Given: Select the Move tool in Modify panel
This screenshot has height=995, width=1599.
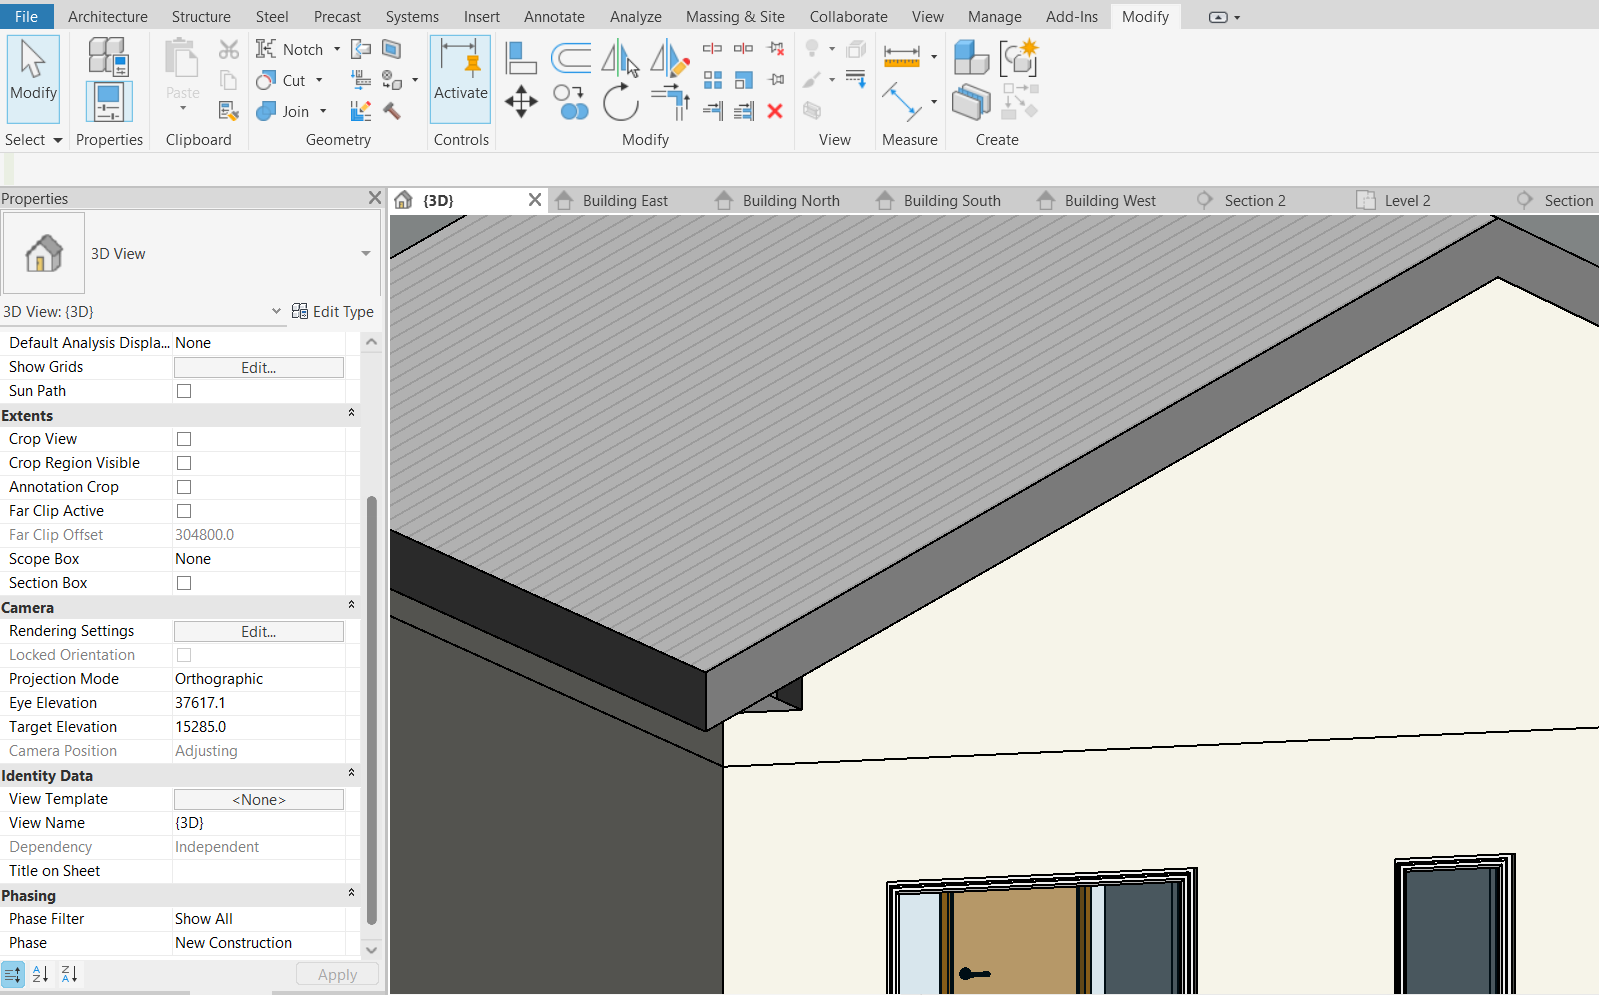Looking at the screenshot, I should pos(521,102).
